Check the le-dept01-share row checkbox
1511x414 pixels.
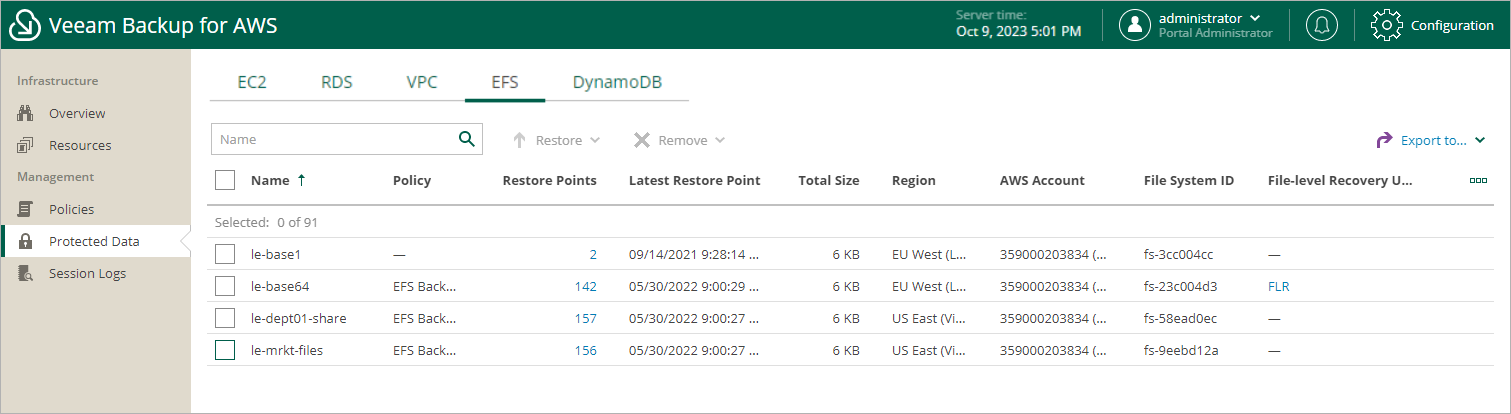coord(225,318)
